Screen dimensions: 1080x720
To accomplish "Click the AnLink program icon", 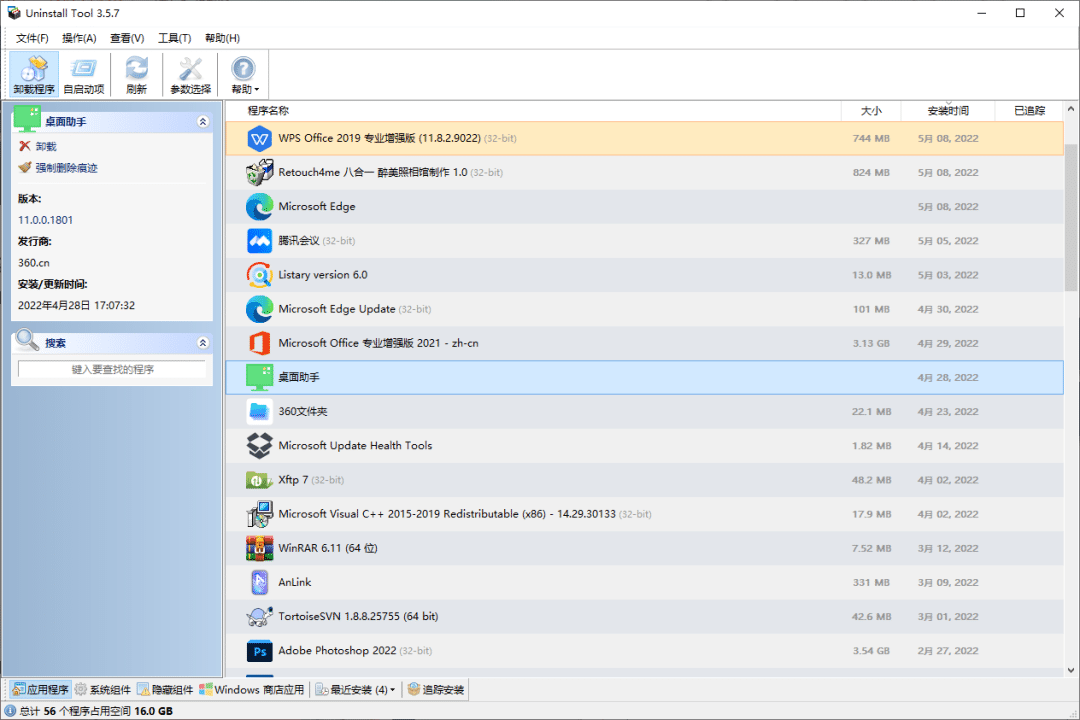I will click(x=259, y=582).
